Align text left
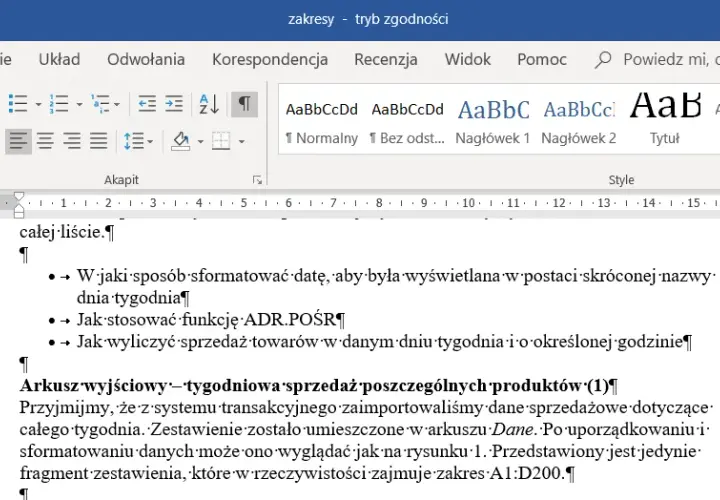Viewport: 720px width, 500px height. pos(18,141)
